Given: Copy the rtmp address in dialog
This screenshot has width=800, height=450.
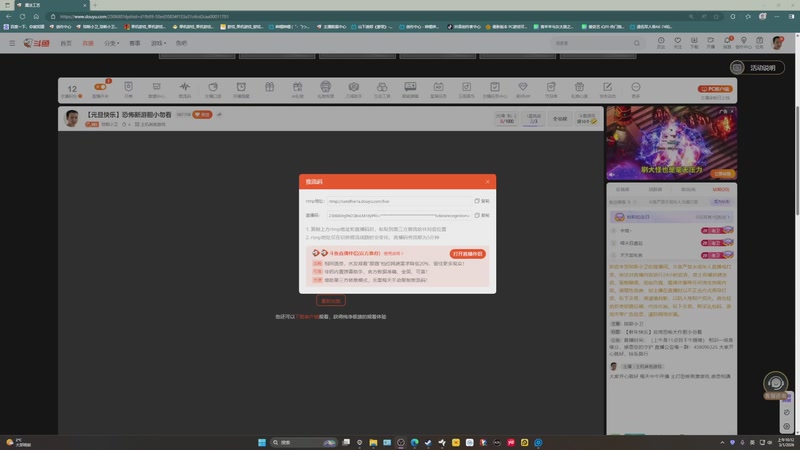Looking at the screenshot, I should pyautogui.click(x=482, y=201).
